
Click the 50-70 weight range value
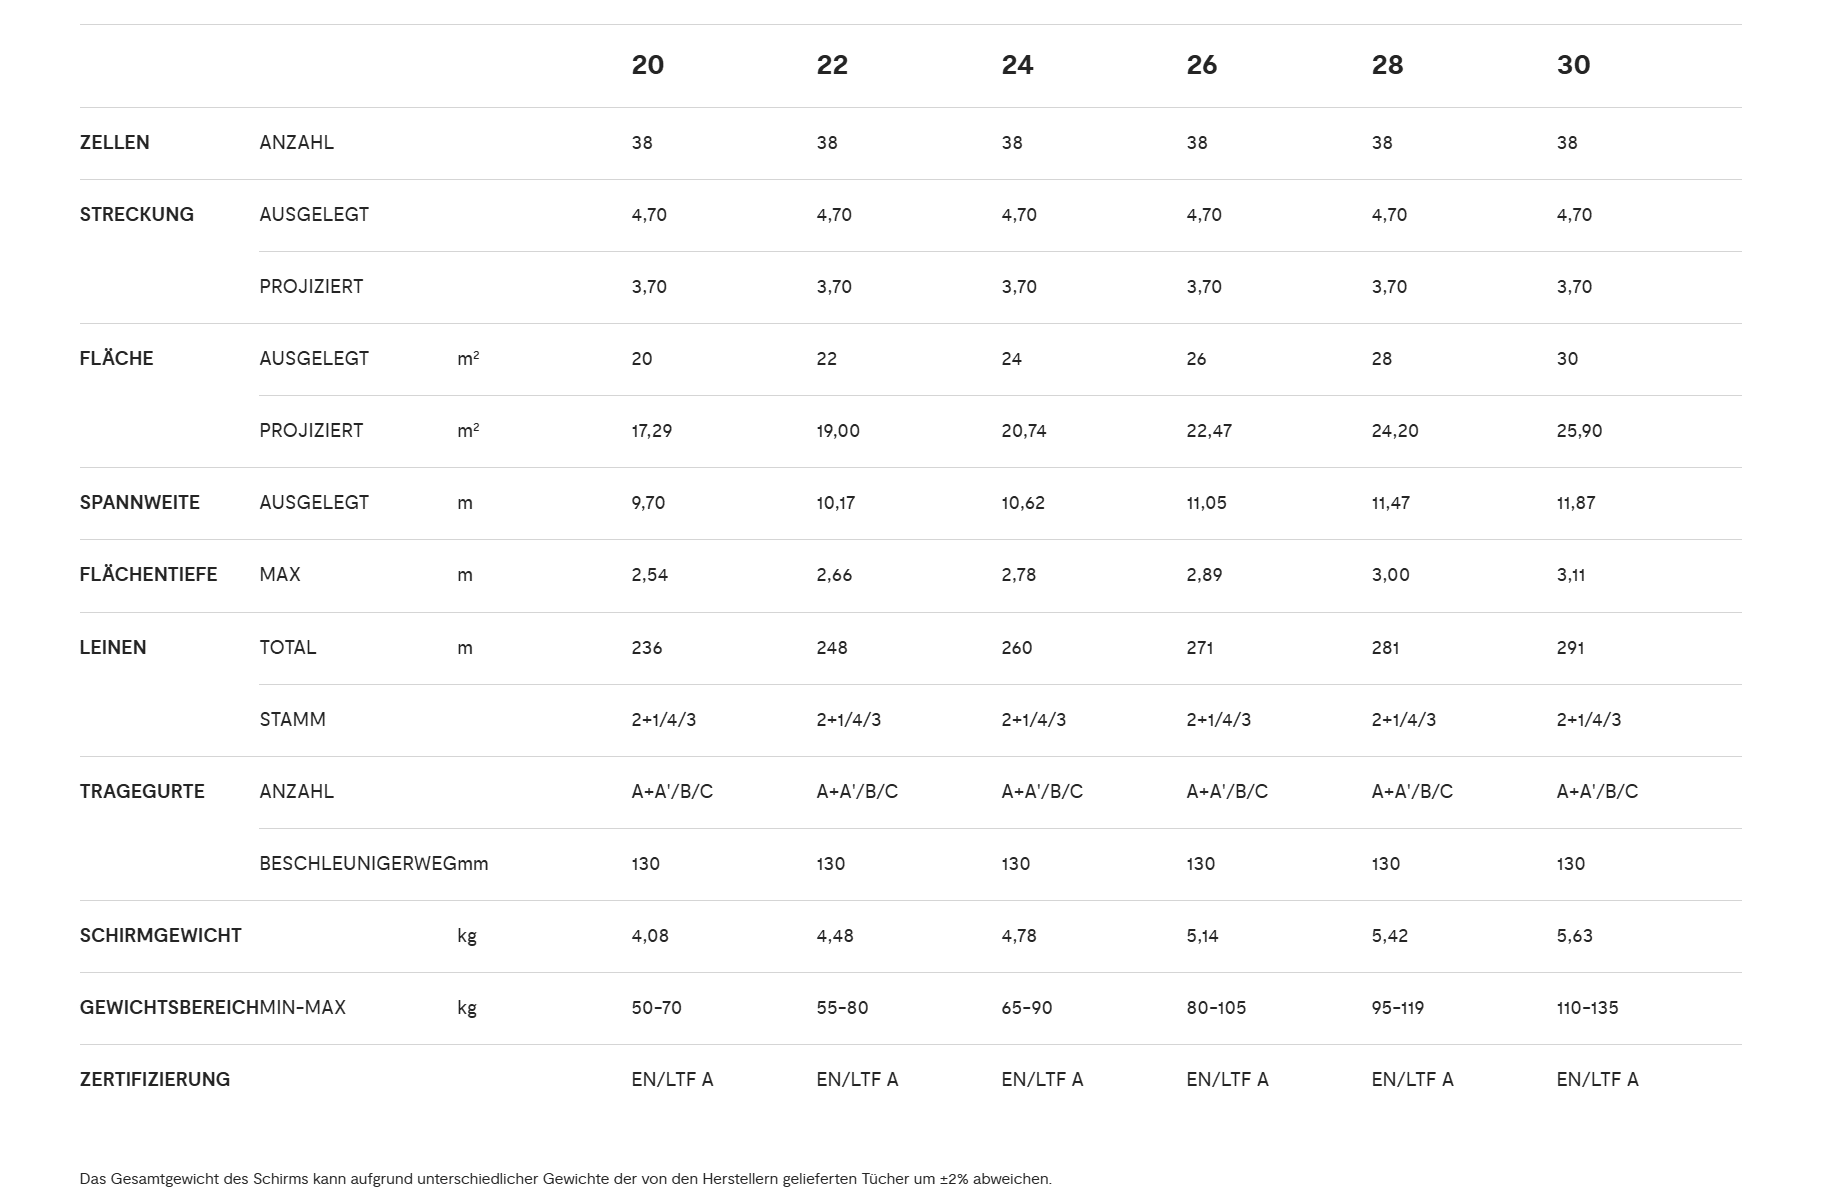point(657,1008)
